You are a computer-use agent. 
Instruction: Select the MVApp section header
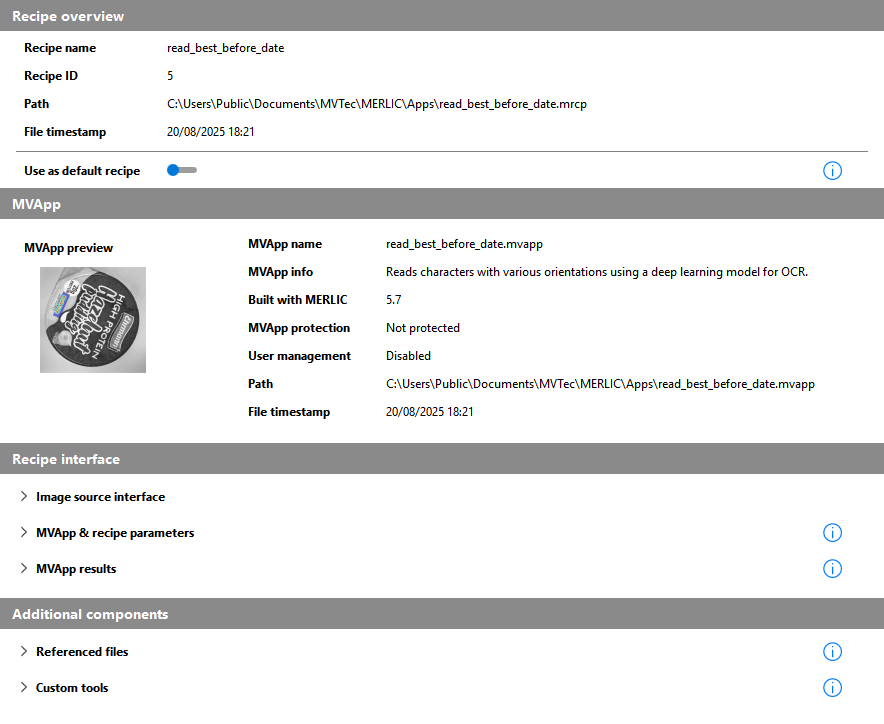click(36, 204)
